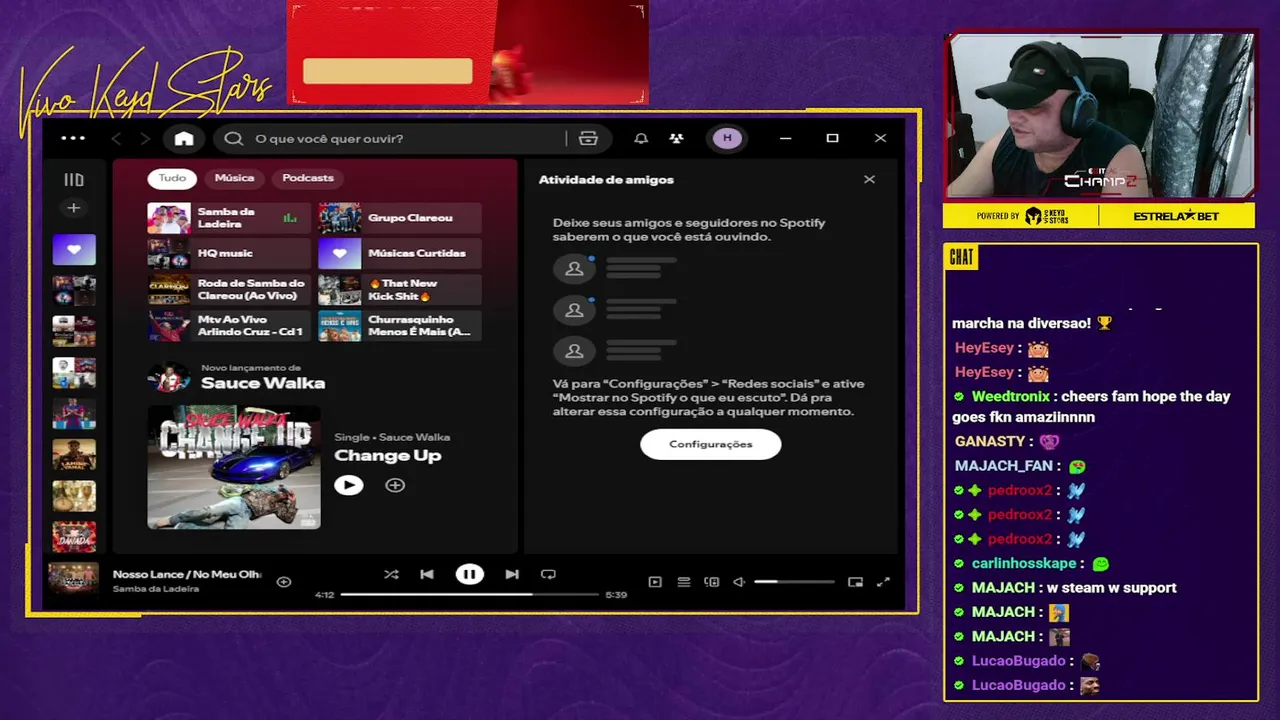Go forward with the right arrow
Viewport: 1280px width, 720px height.
(145, 138)
